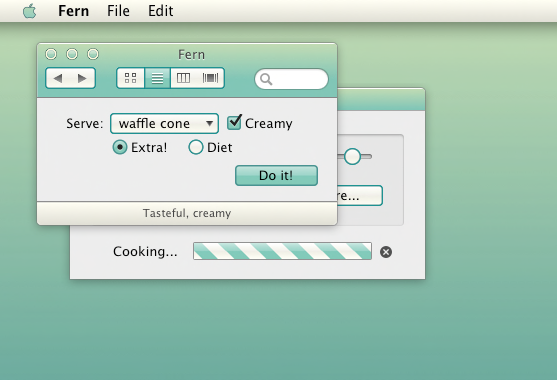The image size is (557, 380).
Task: Click the Serve popup menu arrow
Action: [210, 124]
